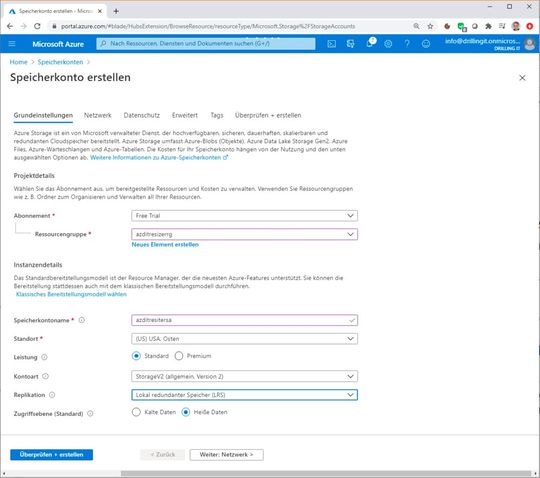Open the browser profile picture
The height and width of the screenshot is (478, 540).
click(x=516, y=26)
